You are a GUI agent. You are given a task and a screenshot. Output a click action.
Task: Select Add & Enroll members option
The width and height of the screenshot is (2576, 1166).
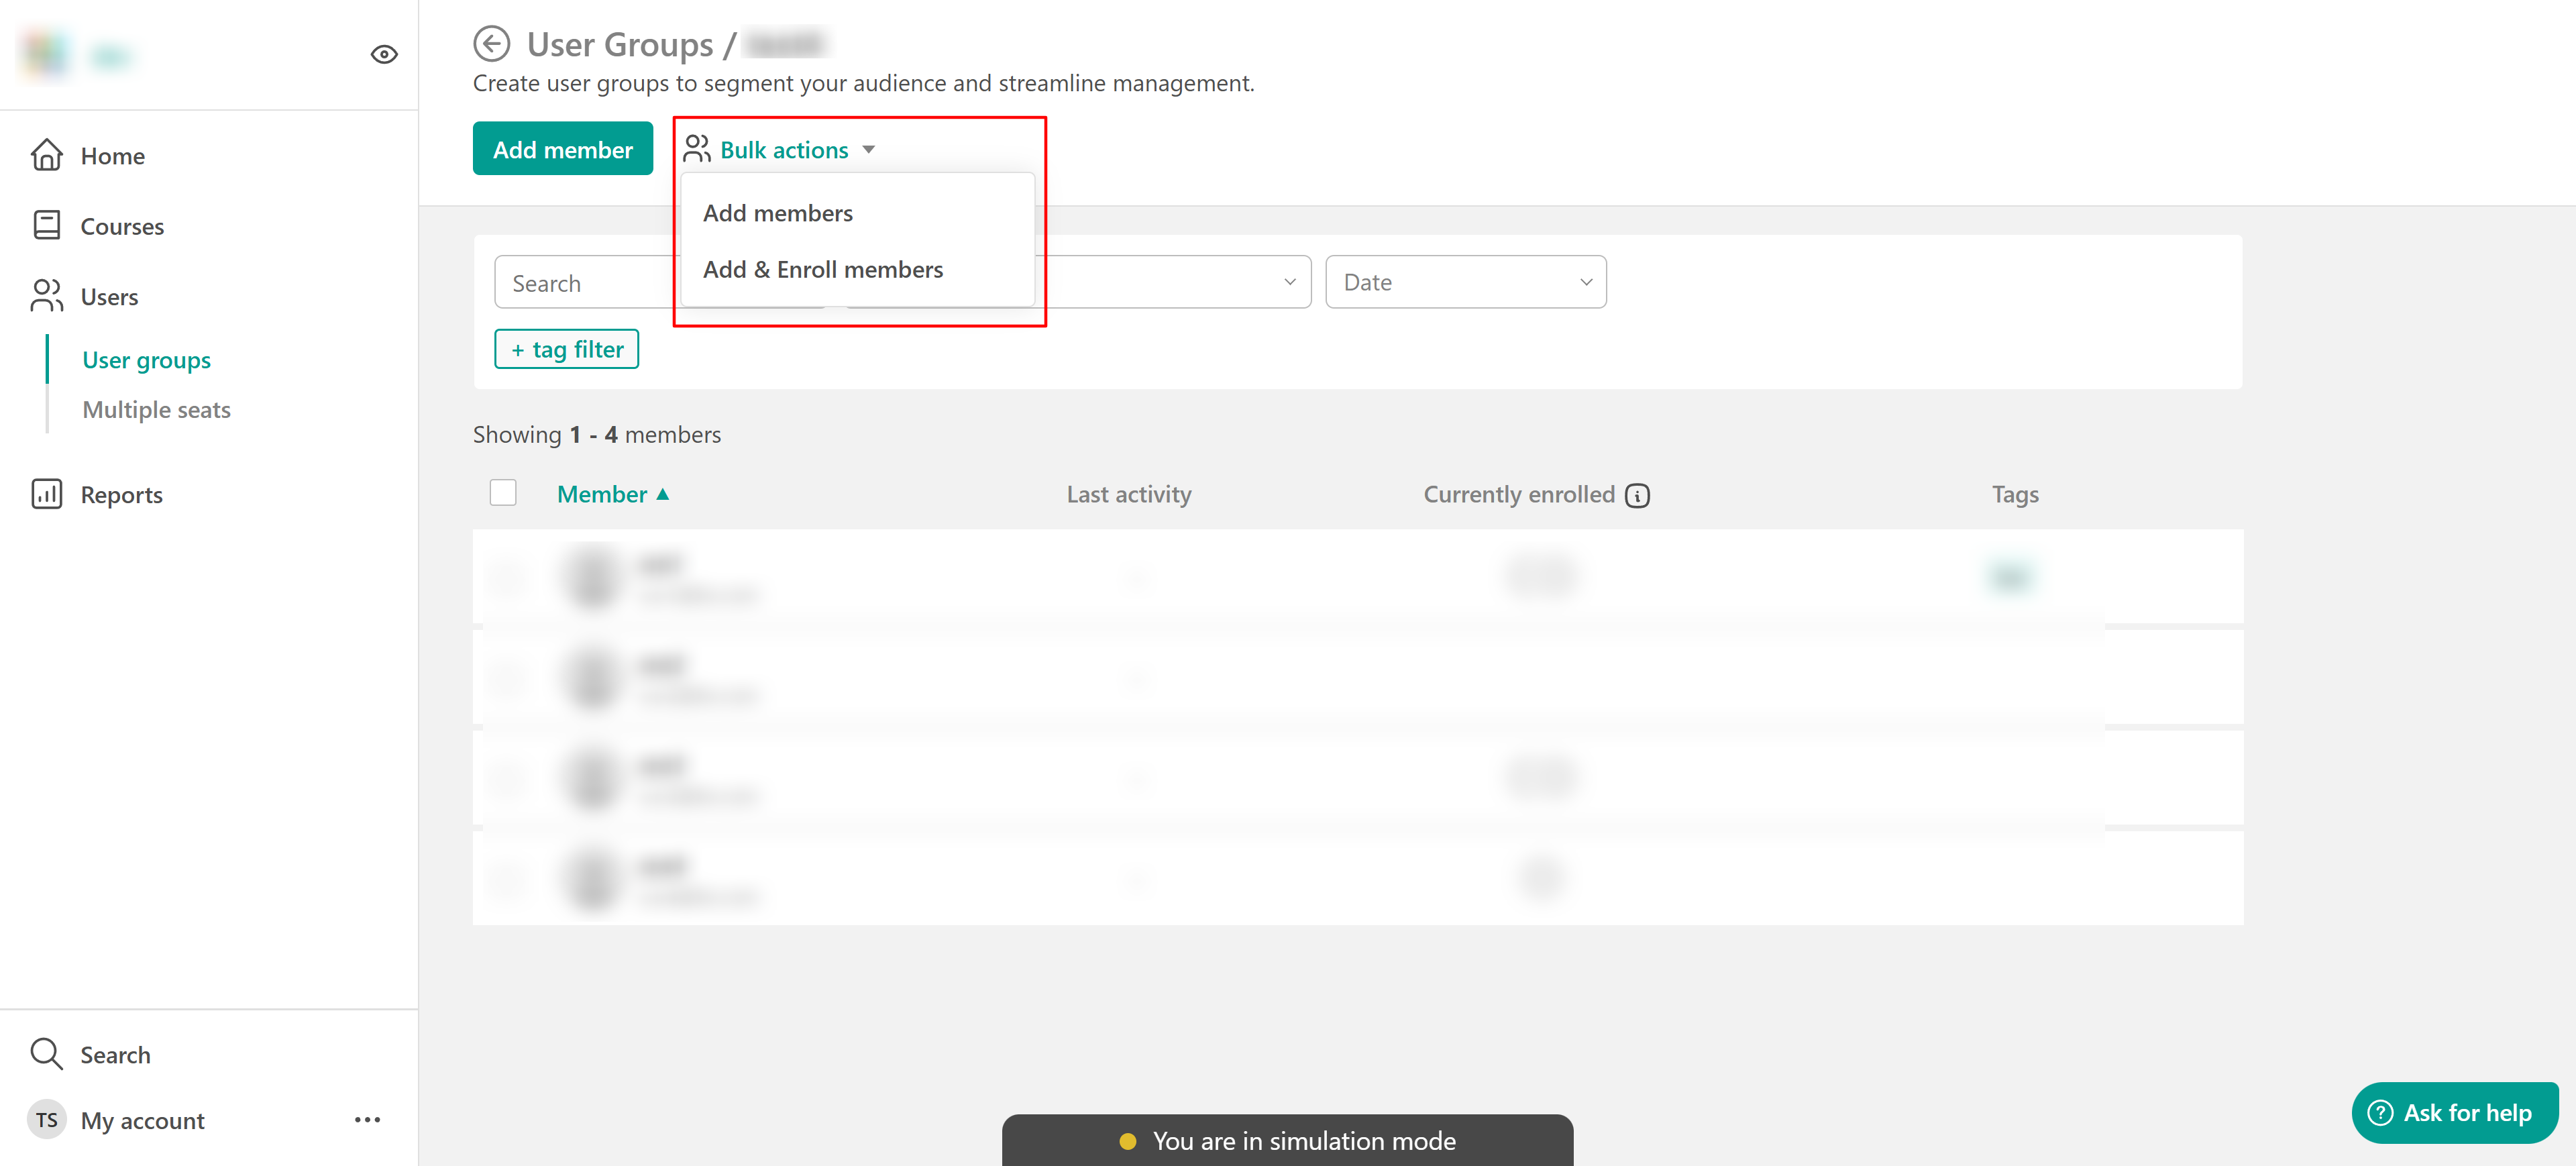tap(822, 270)
